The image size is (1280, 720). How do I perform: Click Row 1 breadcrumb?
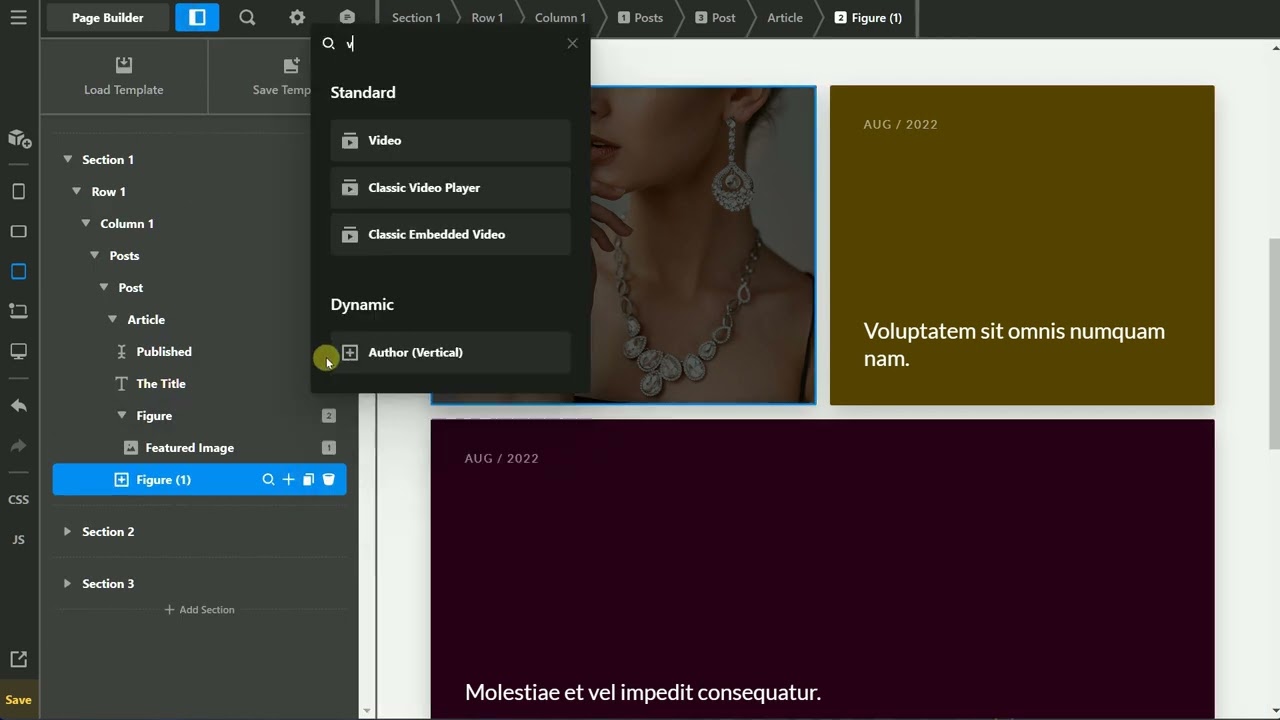(487, 17)
